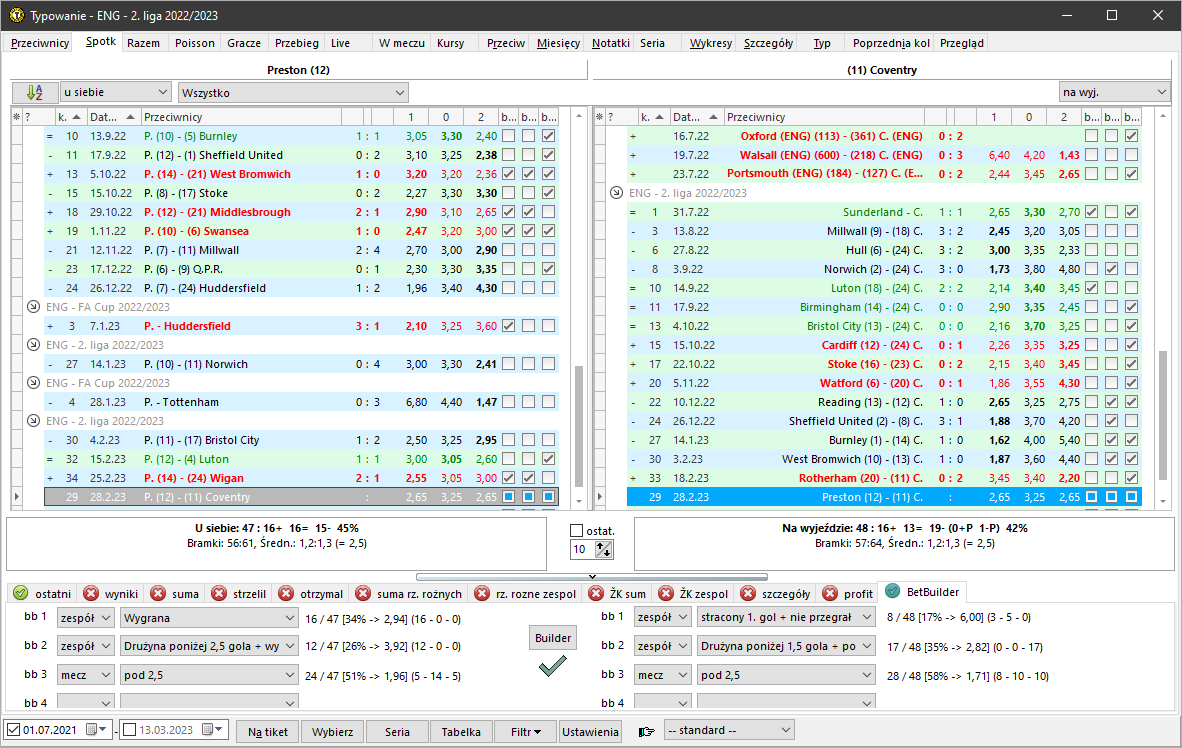Click the A-Z sort icon above Preston's match list

pos(34,91)
